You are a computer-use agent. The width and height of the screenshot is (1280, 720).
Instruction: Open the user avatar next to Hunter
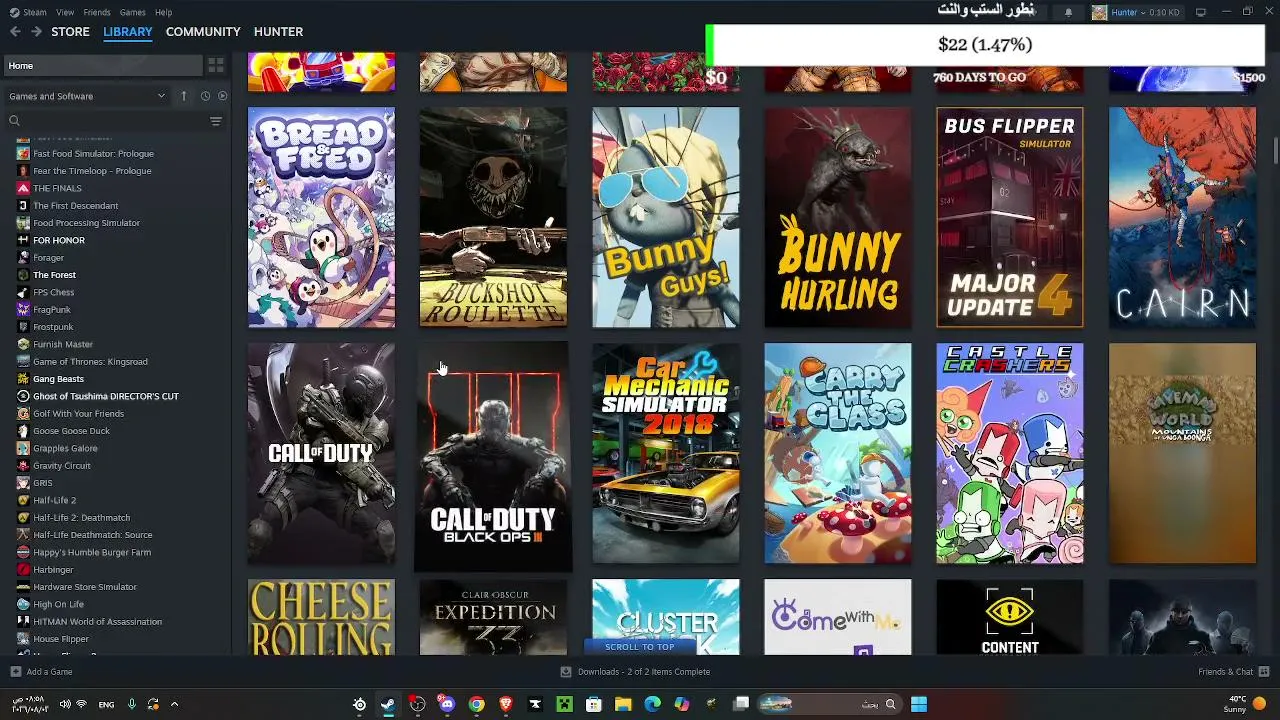point(1099,12)
